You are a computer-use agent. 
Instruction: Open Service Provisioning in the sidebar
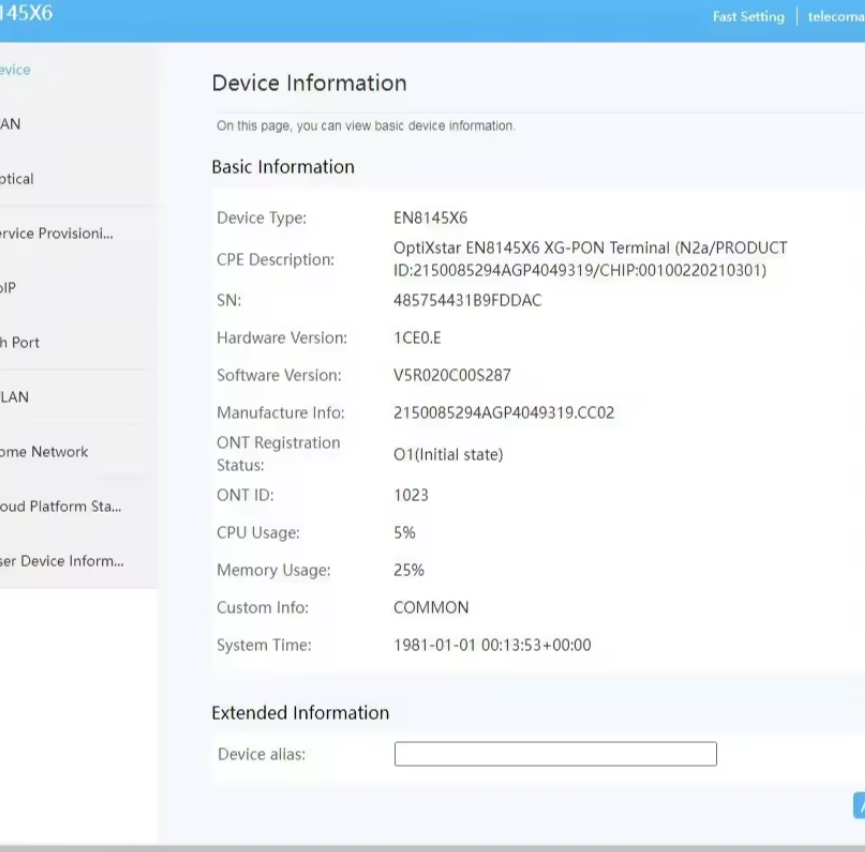(56, 234)
